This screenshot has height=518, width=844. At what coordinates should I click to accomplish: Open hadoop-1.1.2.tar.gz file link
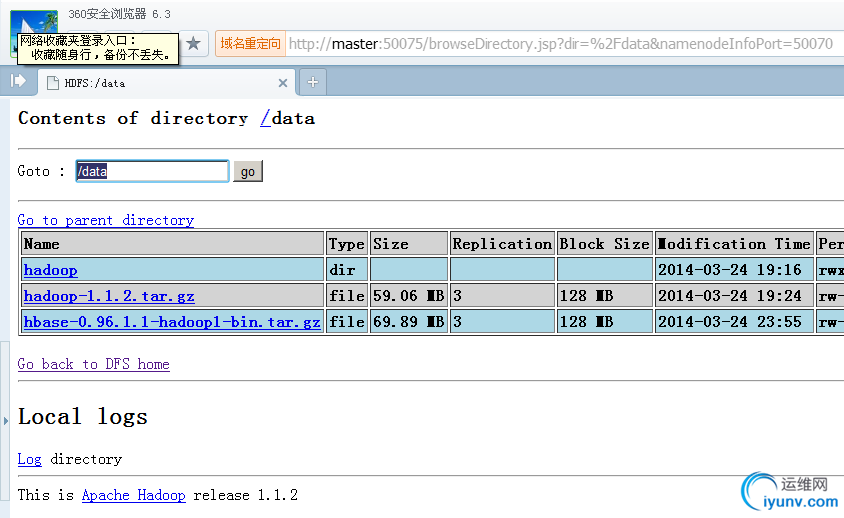[x=109, y=296]
